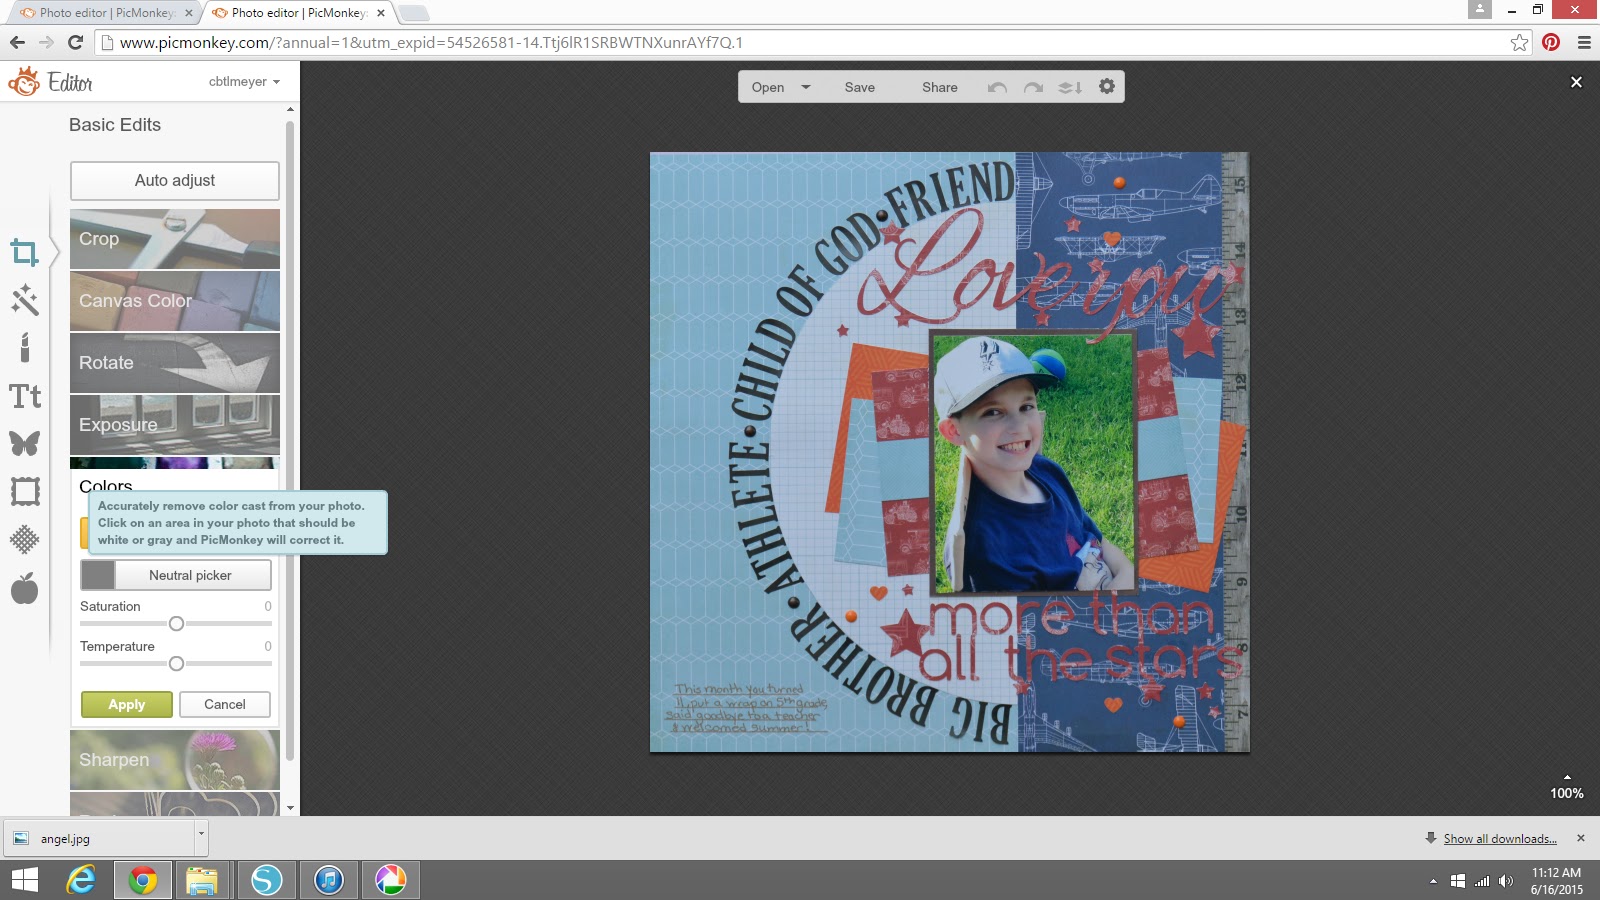The height and width of the screenshot is (900, 1600).
Task: Open the editor settings gear
Action: pos(1106,87)
